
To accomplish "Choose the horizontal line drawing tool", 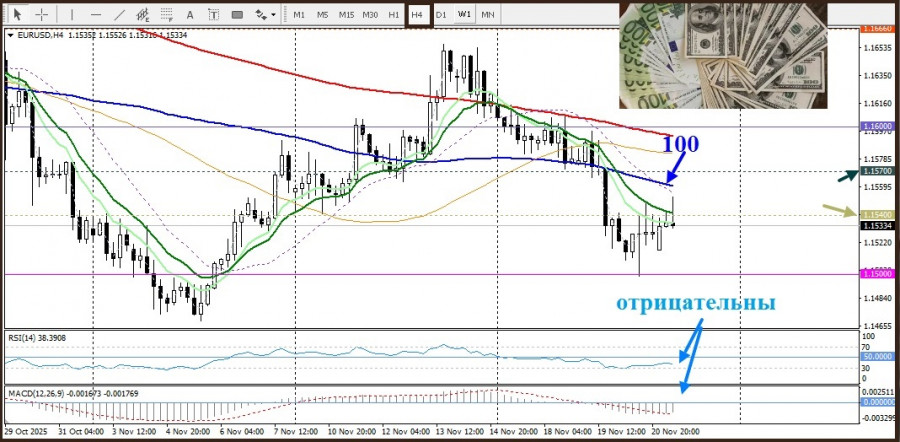I will [95, 15].
